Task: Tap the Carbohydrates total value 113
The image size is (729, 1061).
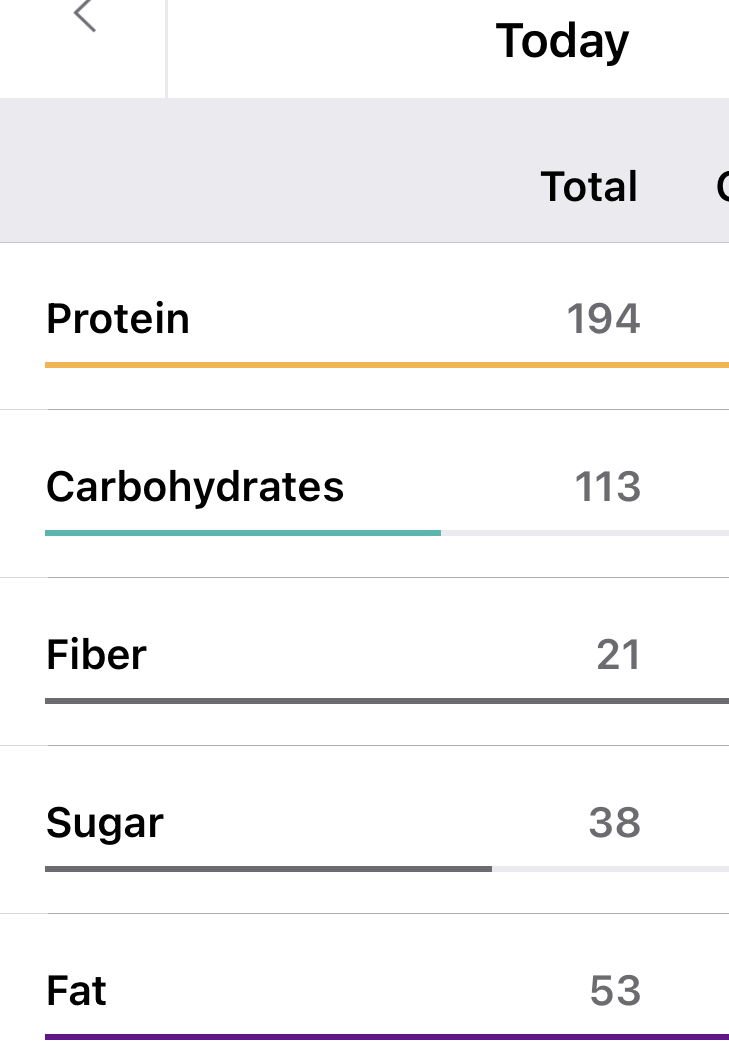Action: pos(607,487)
